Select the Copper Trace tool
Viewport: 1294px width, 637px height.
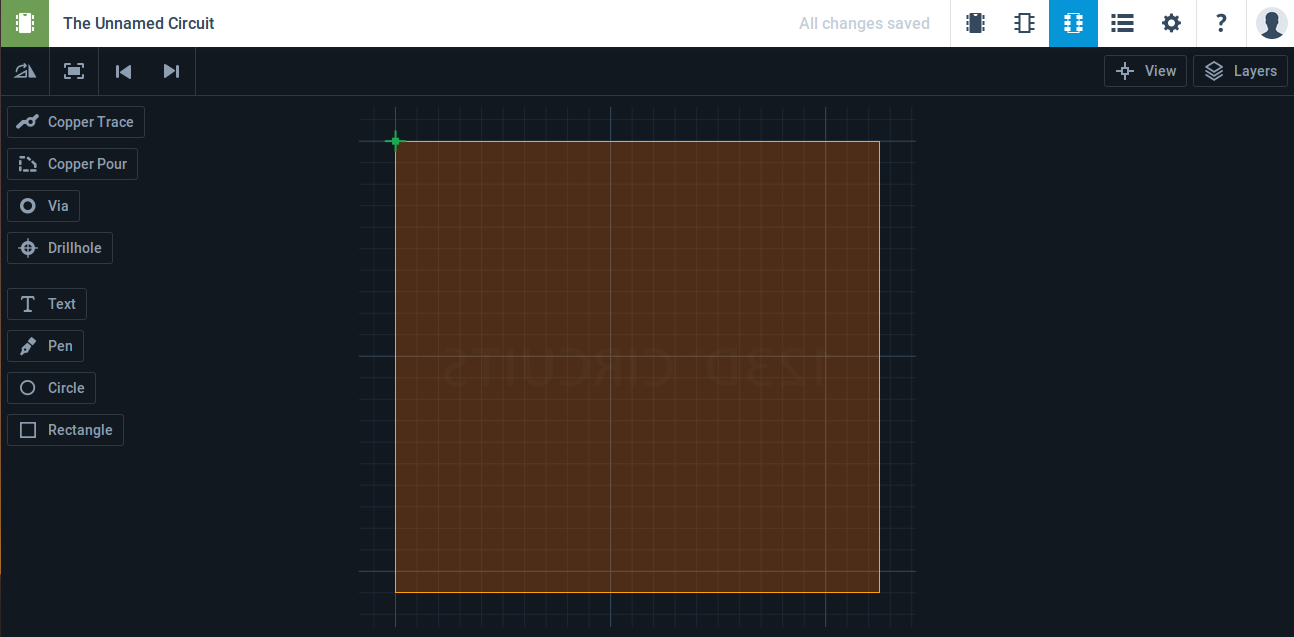pyautogui.click(x=76, y=122)
